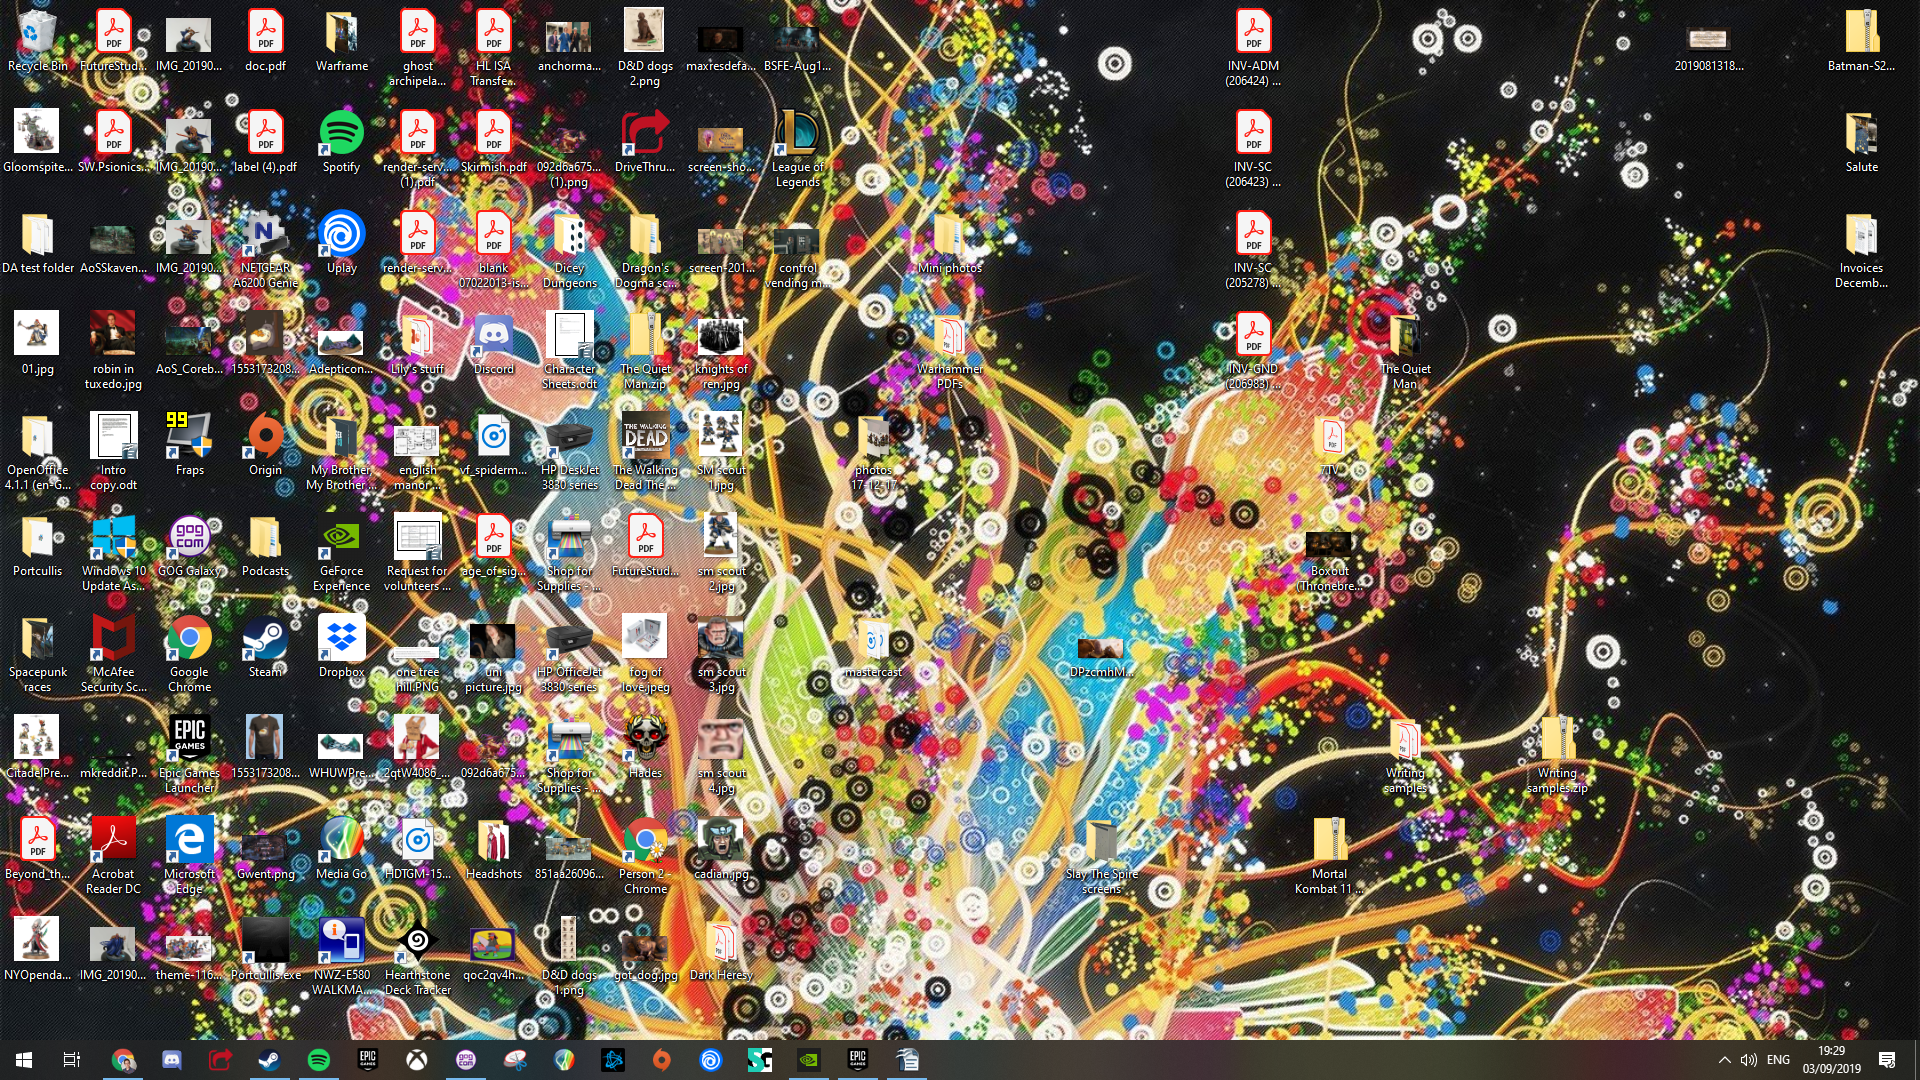The height and width of the screenshot is (1080, 1920).
Task: Launch League of Legends desktop shortcut
Action: pyautogui.click(x=797, y=148)
